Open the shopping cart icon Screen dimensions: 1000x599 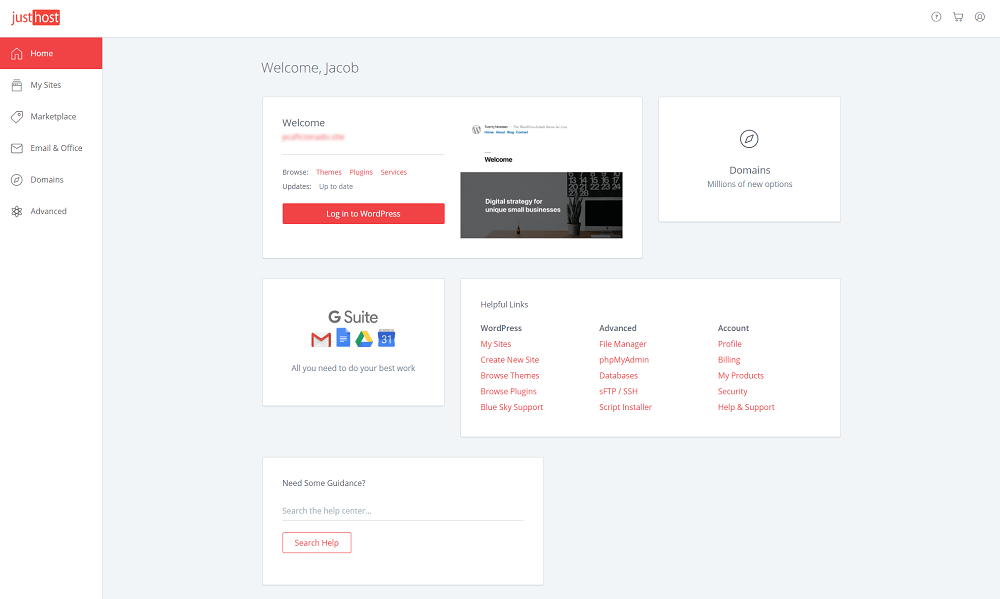[958, 17]
